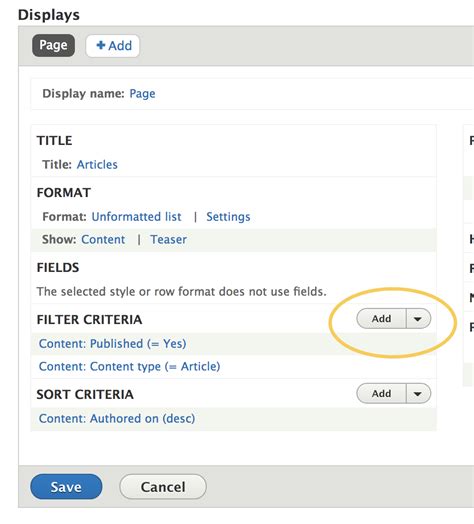The height and width of the screenshot is (524, 474).
Task: Change the Show Content row style
Action: click(x=103, y=240)
